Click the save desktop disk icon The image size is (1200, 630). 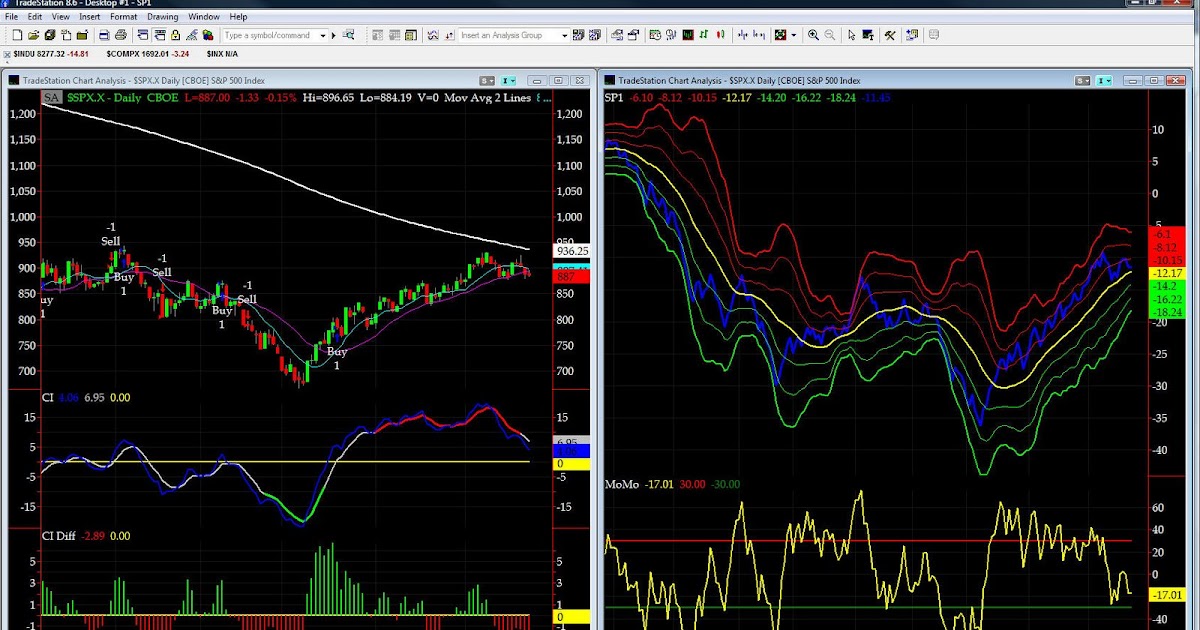(x=50, y=35)
